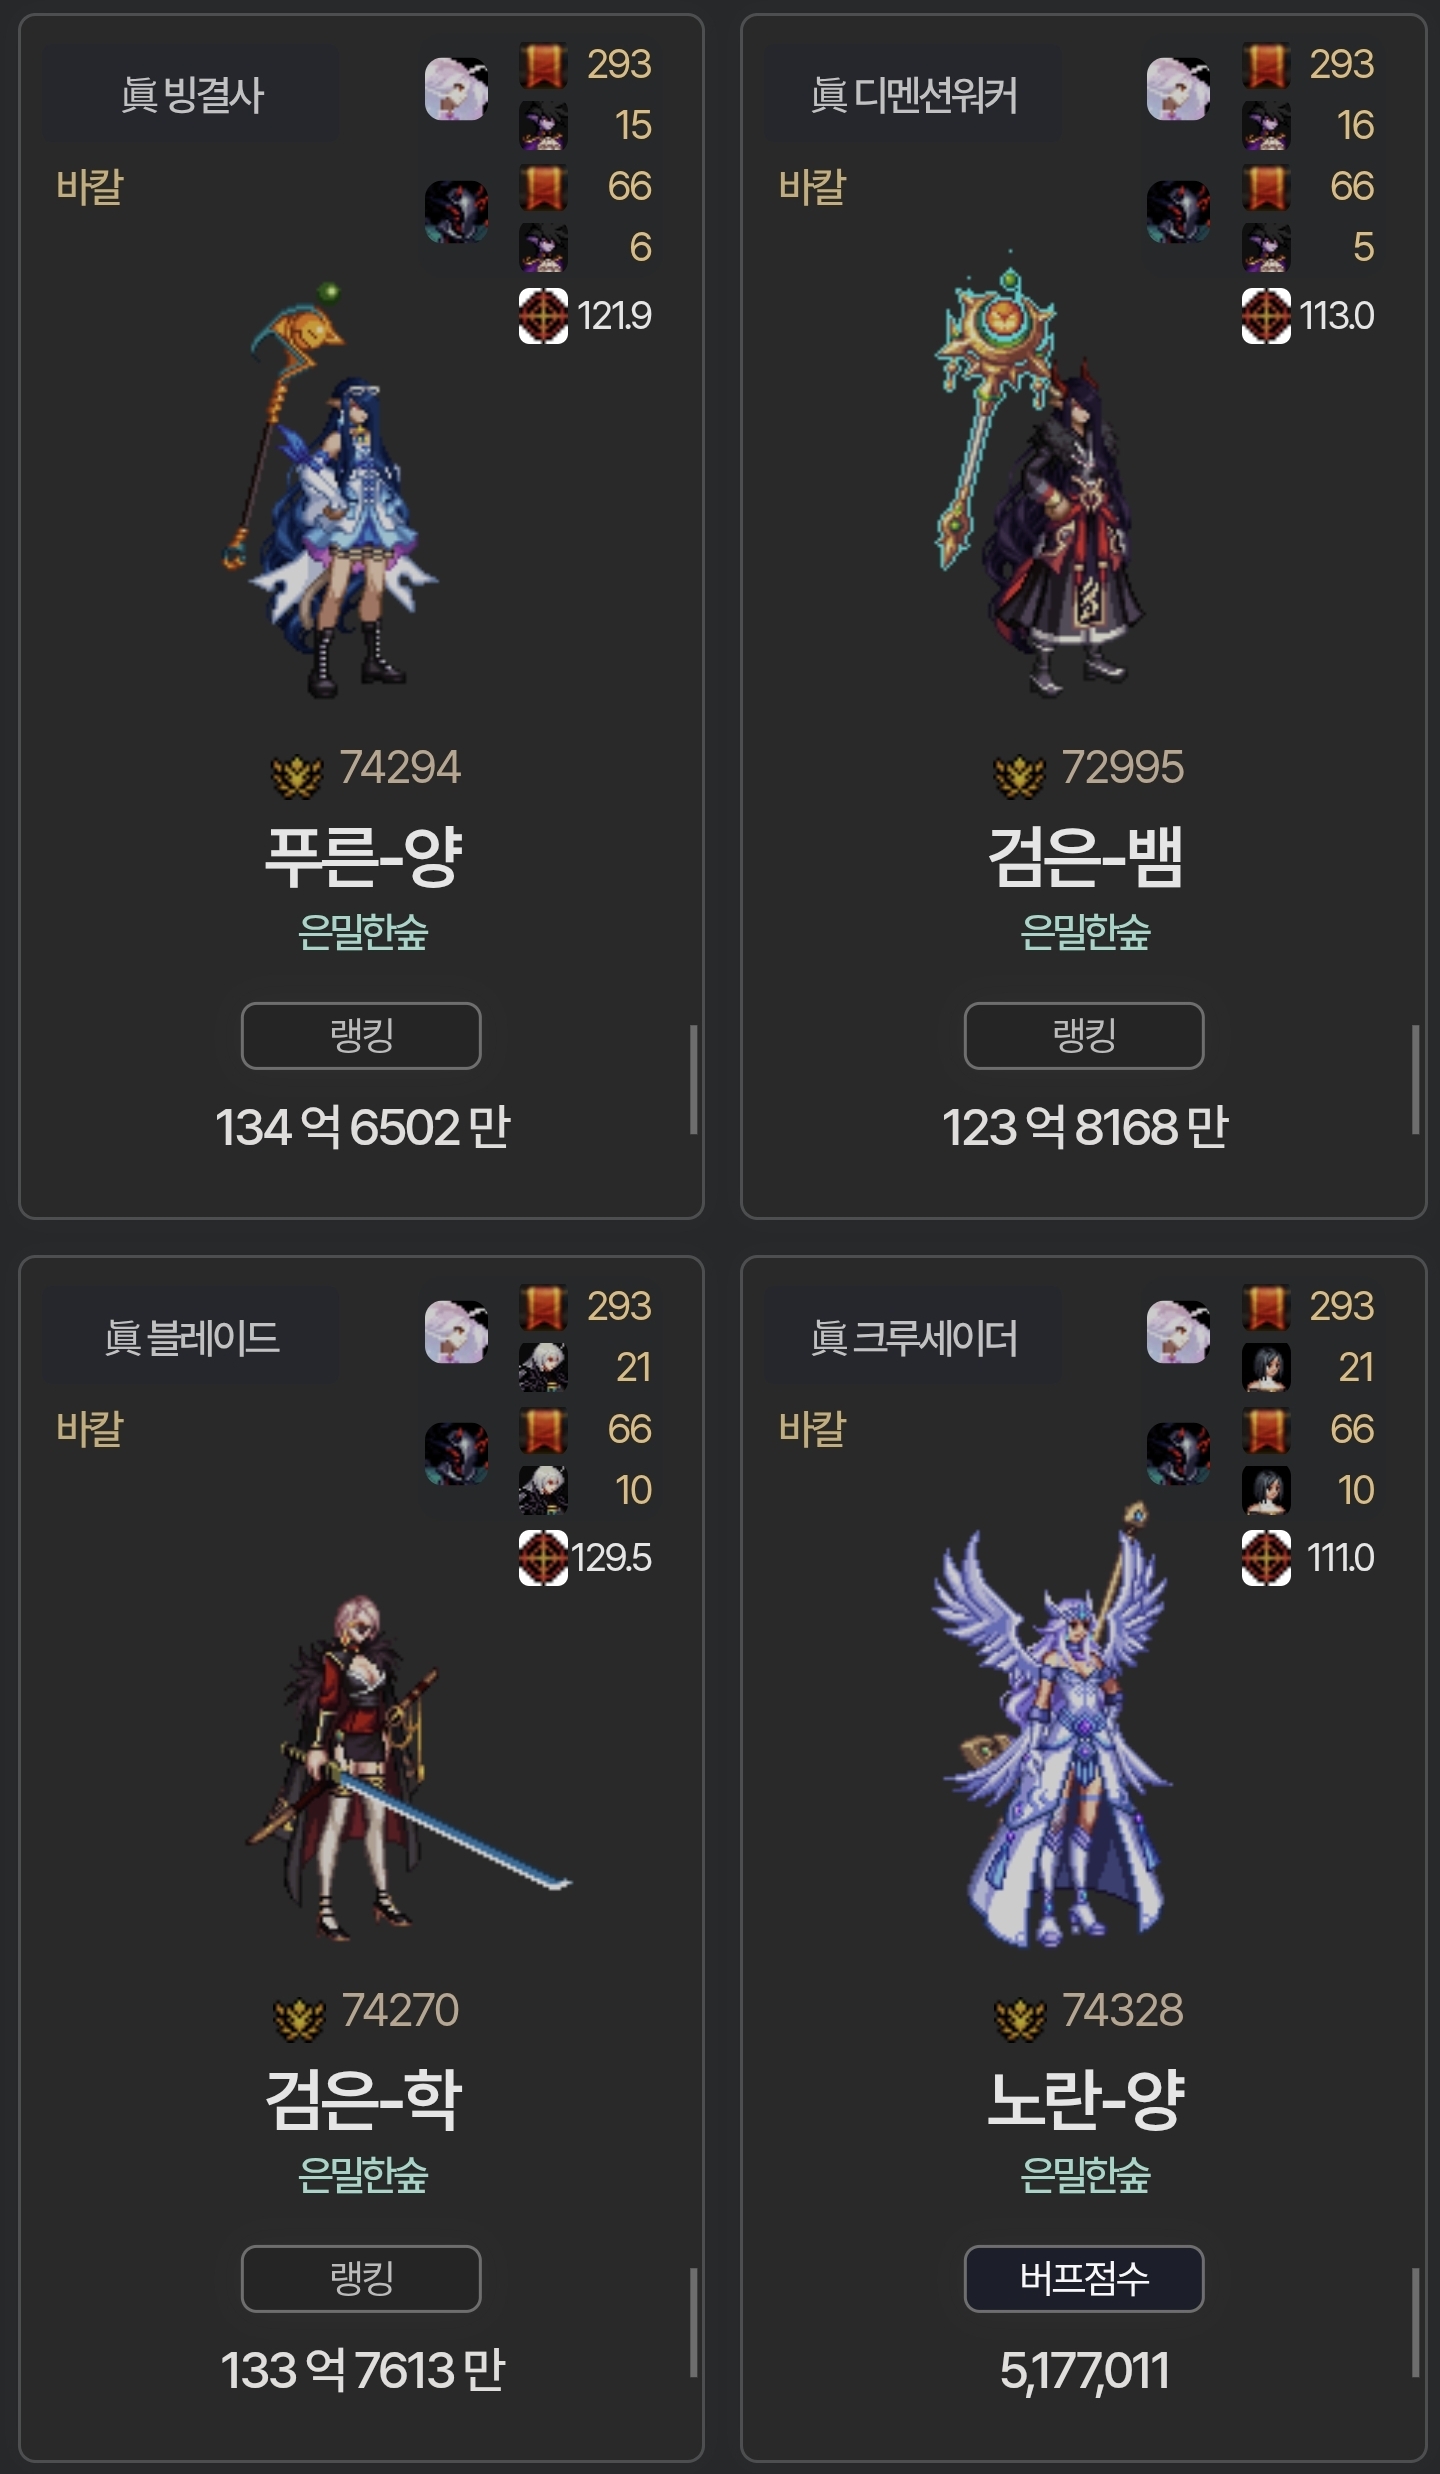Click the 랭킹 button under 푸른-양
The height and width of the screenshot is (2474, 1440).
[361, 1035]
